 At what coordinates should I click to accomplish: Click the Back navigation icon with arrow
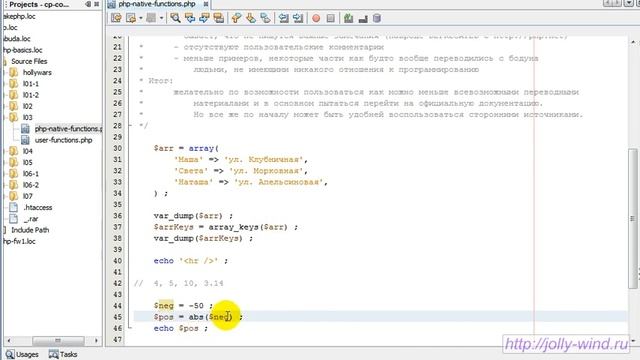131,18
